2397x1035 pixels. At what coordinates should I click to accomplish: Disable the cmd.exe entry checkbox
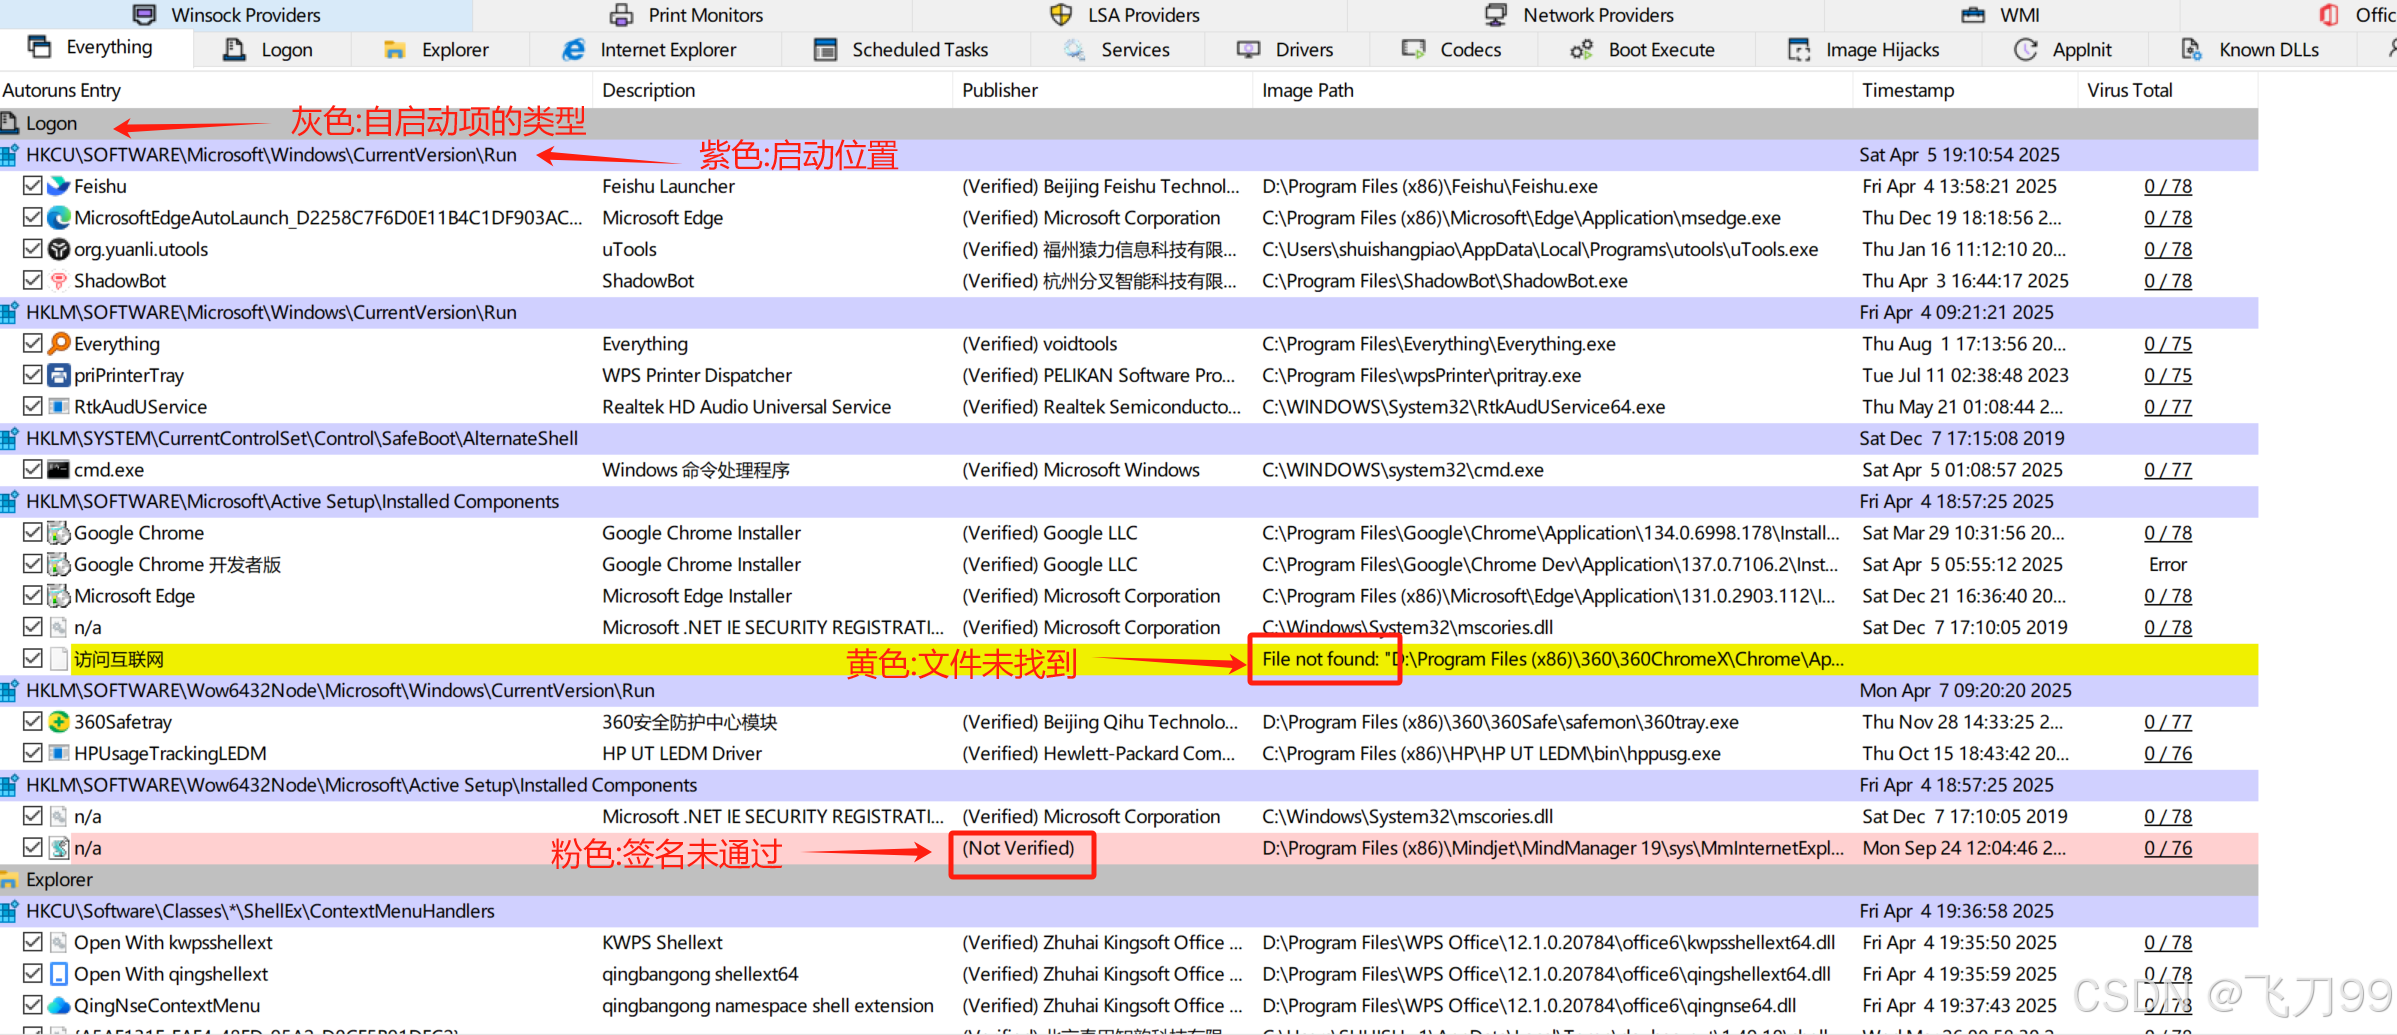coord(33,470)
